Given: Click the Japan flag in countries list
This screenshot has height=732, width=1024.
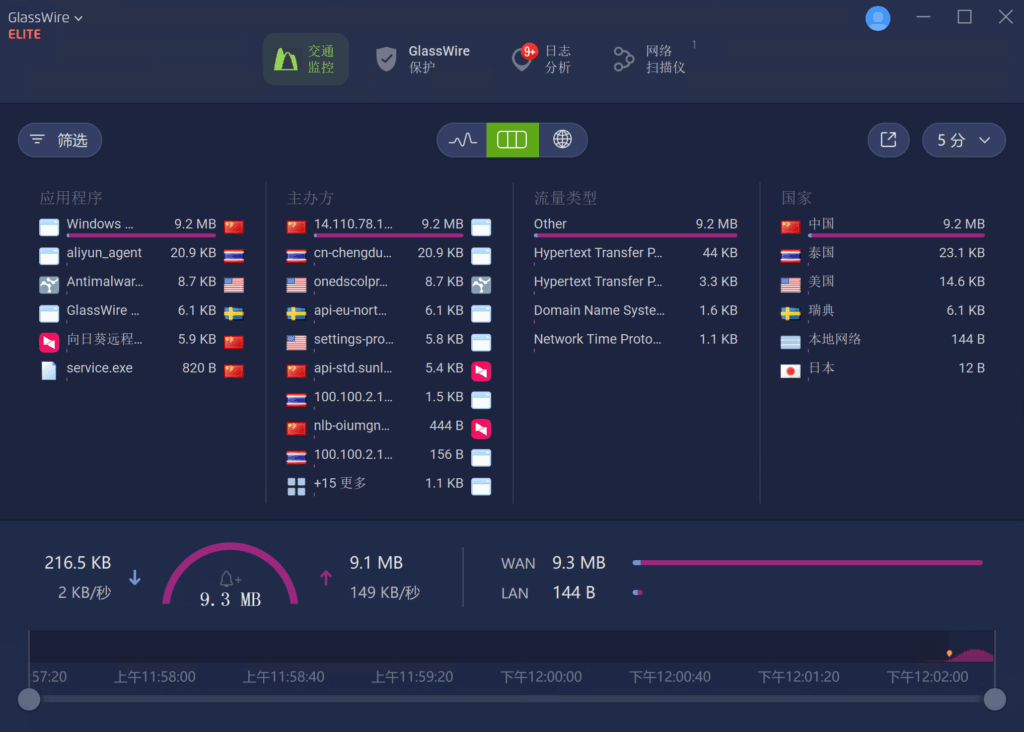Looking at the screenshot, I should (x=791, y=369).
